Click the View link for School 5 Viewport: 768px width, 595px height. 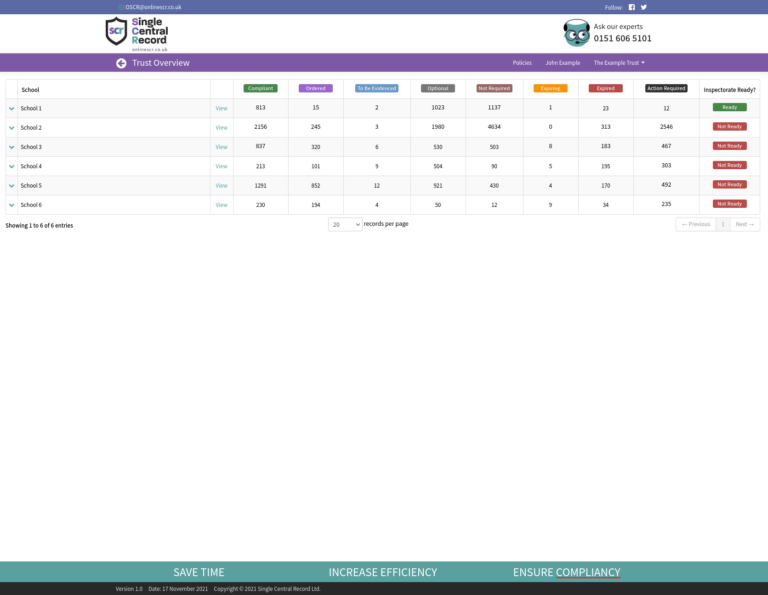(221, 186)
